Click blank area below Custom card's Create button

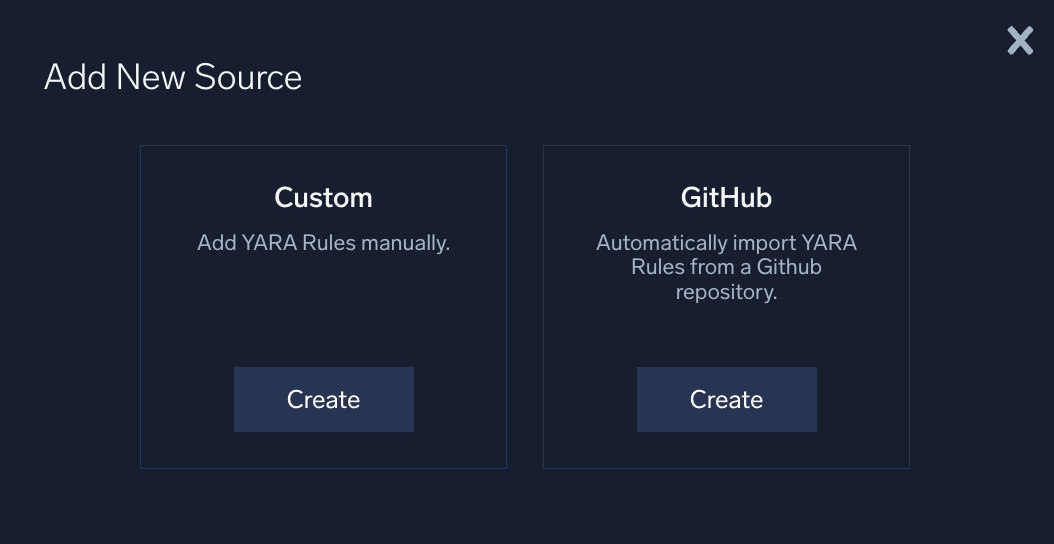323,450
